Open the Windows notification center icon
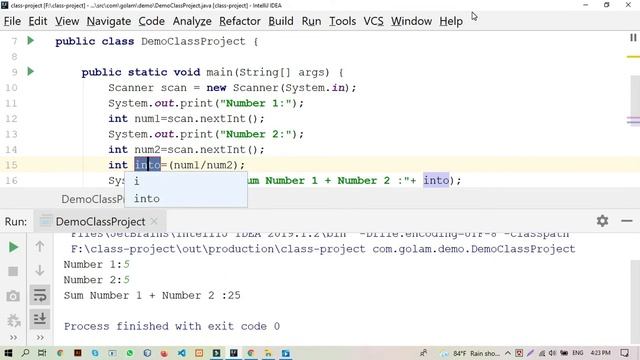This screenshot has height=360, width=640. [624, 353]
